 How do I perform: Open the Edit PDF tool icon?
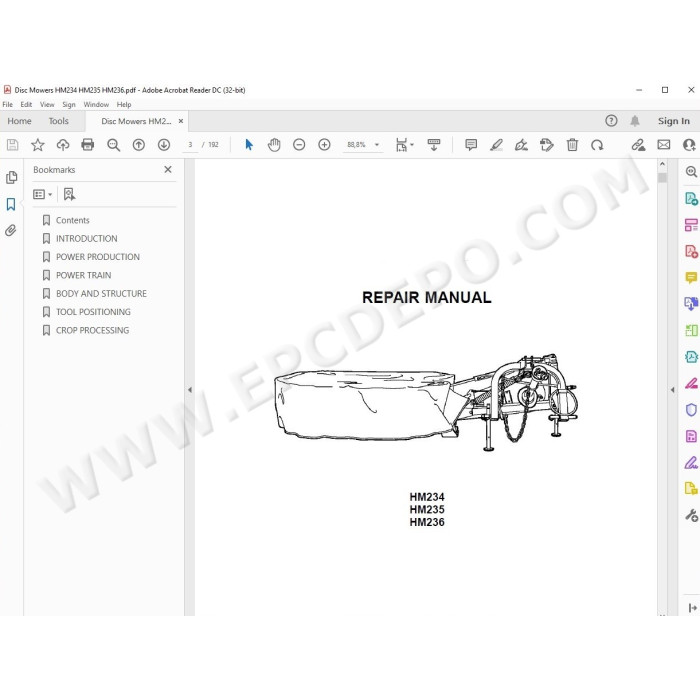[546, 145]
